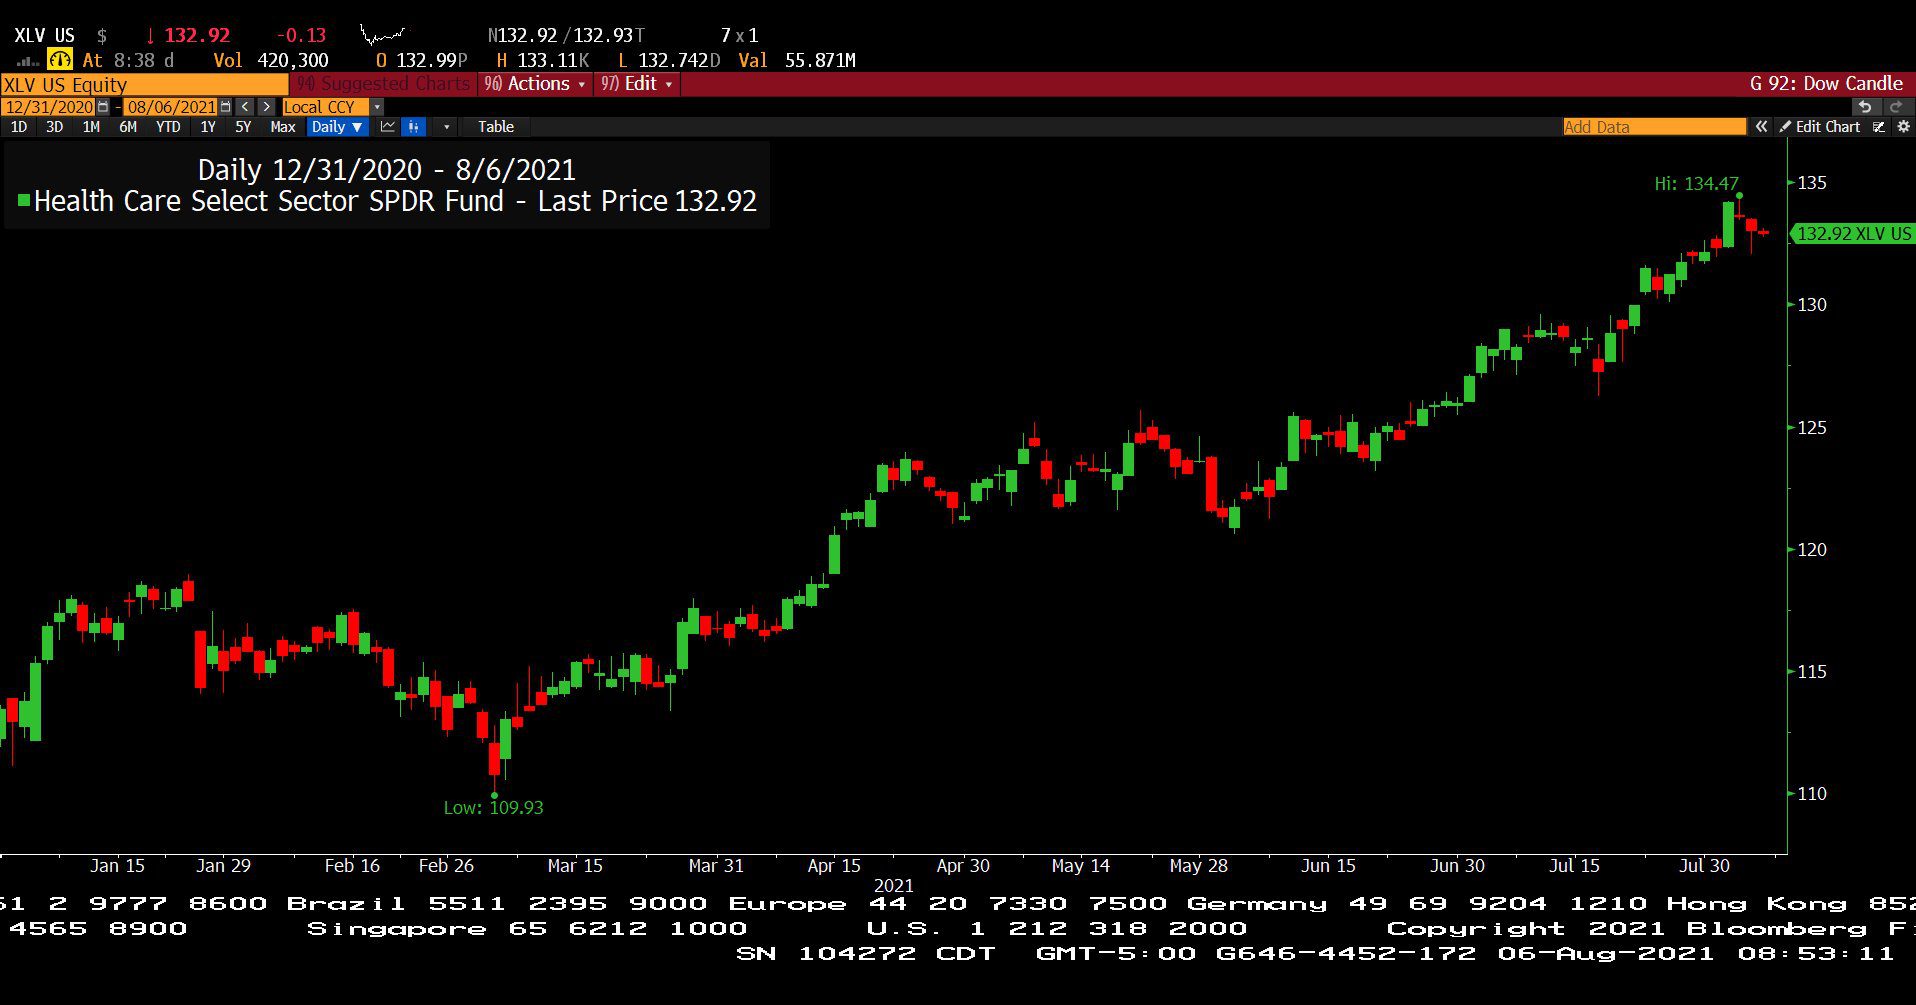This screenshot has height=1005, width=1916.
Task: Open the start date calendar picker icon
Action: click(x=103, y=106)
